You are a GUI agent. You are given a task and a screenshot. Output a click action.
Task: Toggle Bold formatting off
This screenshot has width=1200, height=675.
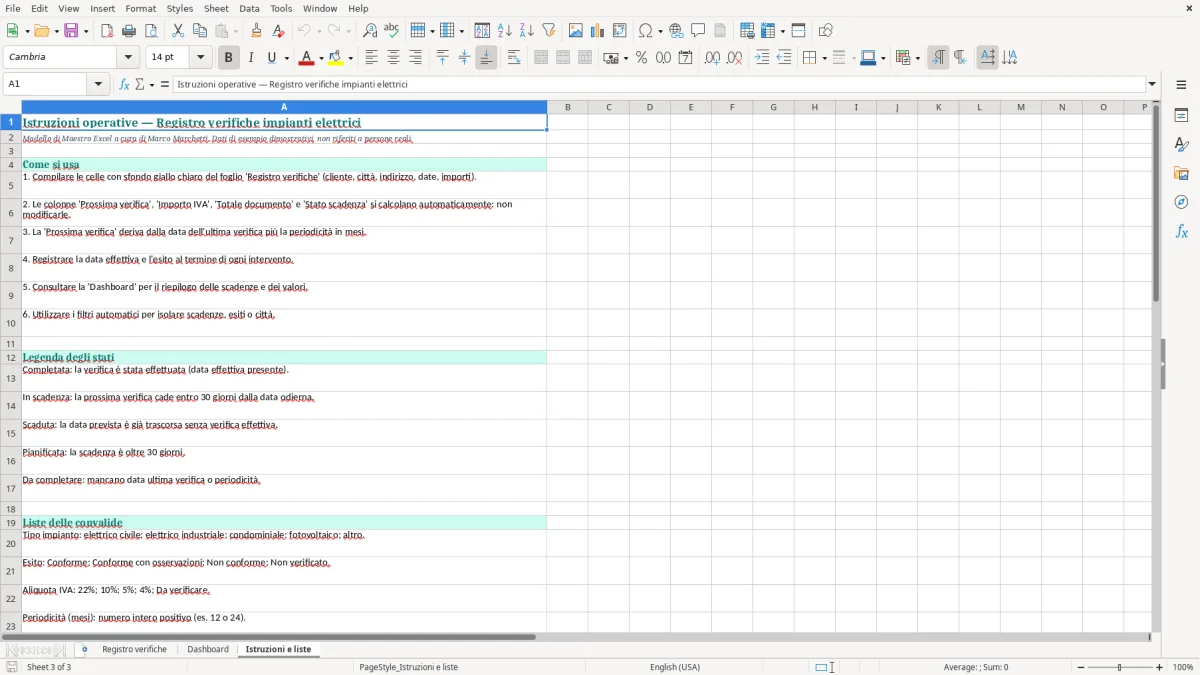pyautogui.click(x=229, y=58)
